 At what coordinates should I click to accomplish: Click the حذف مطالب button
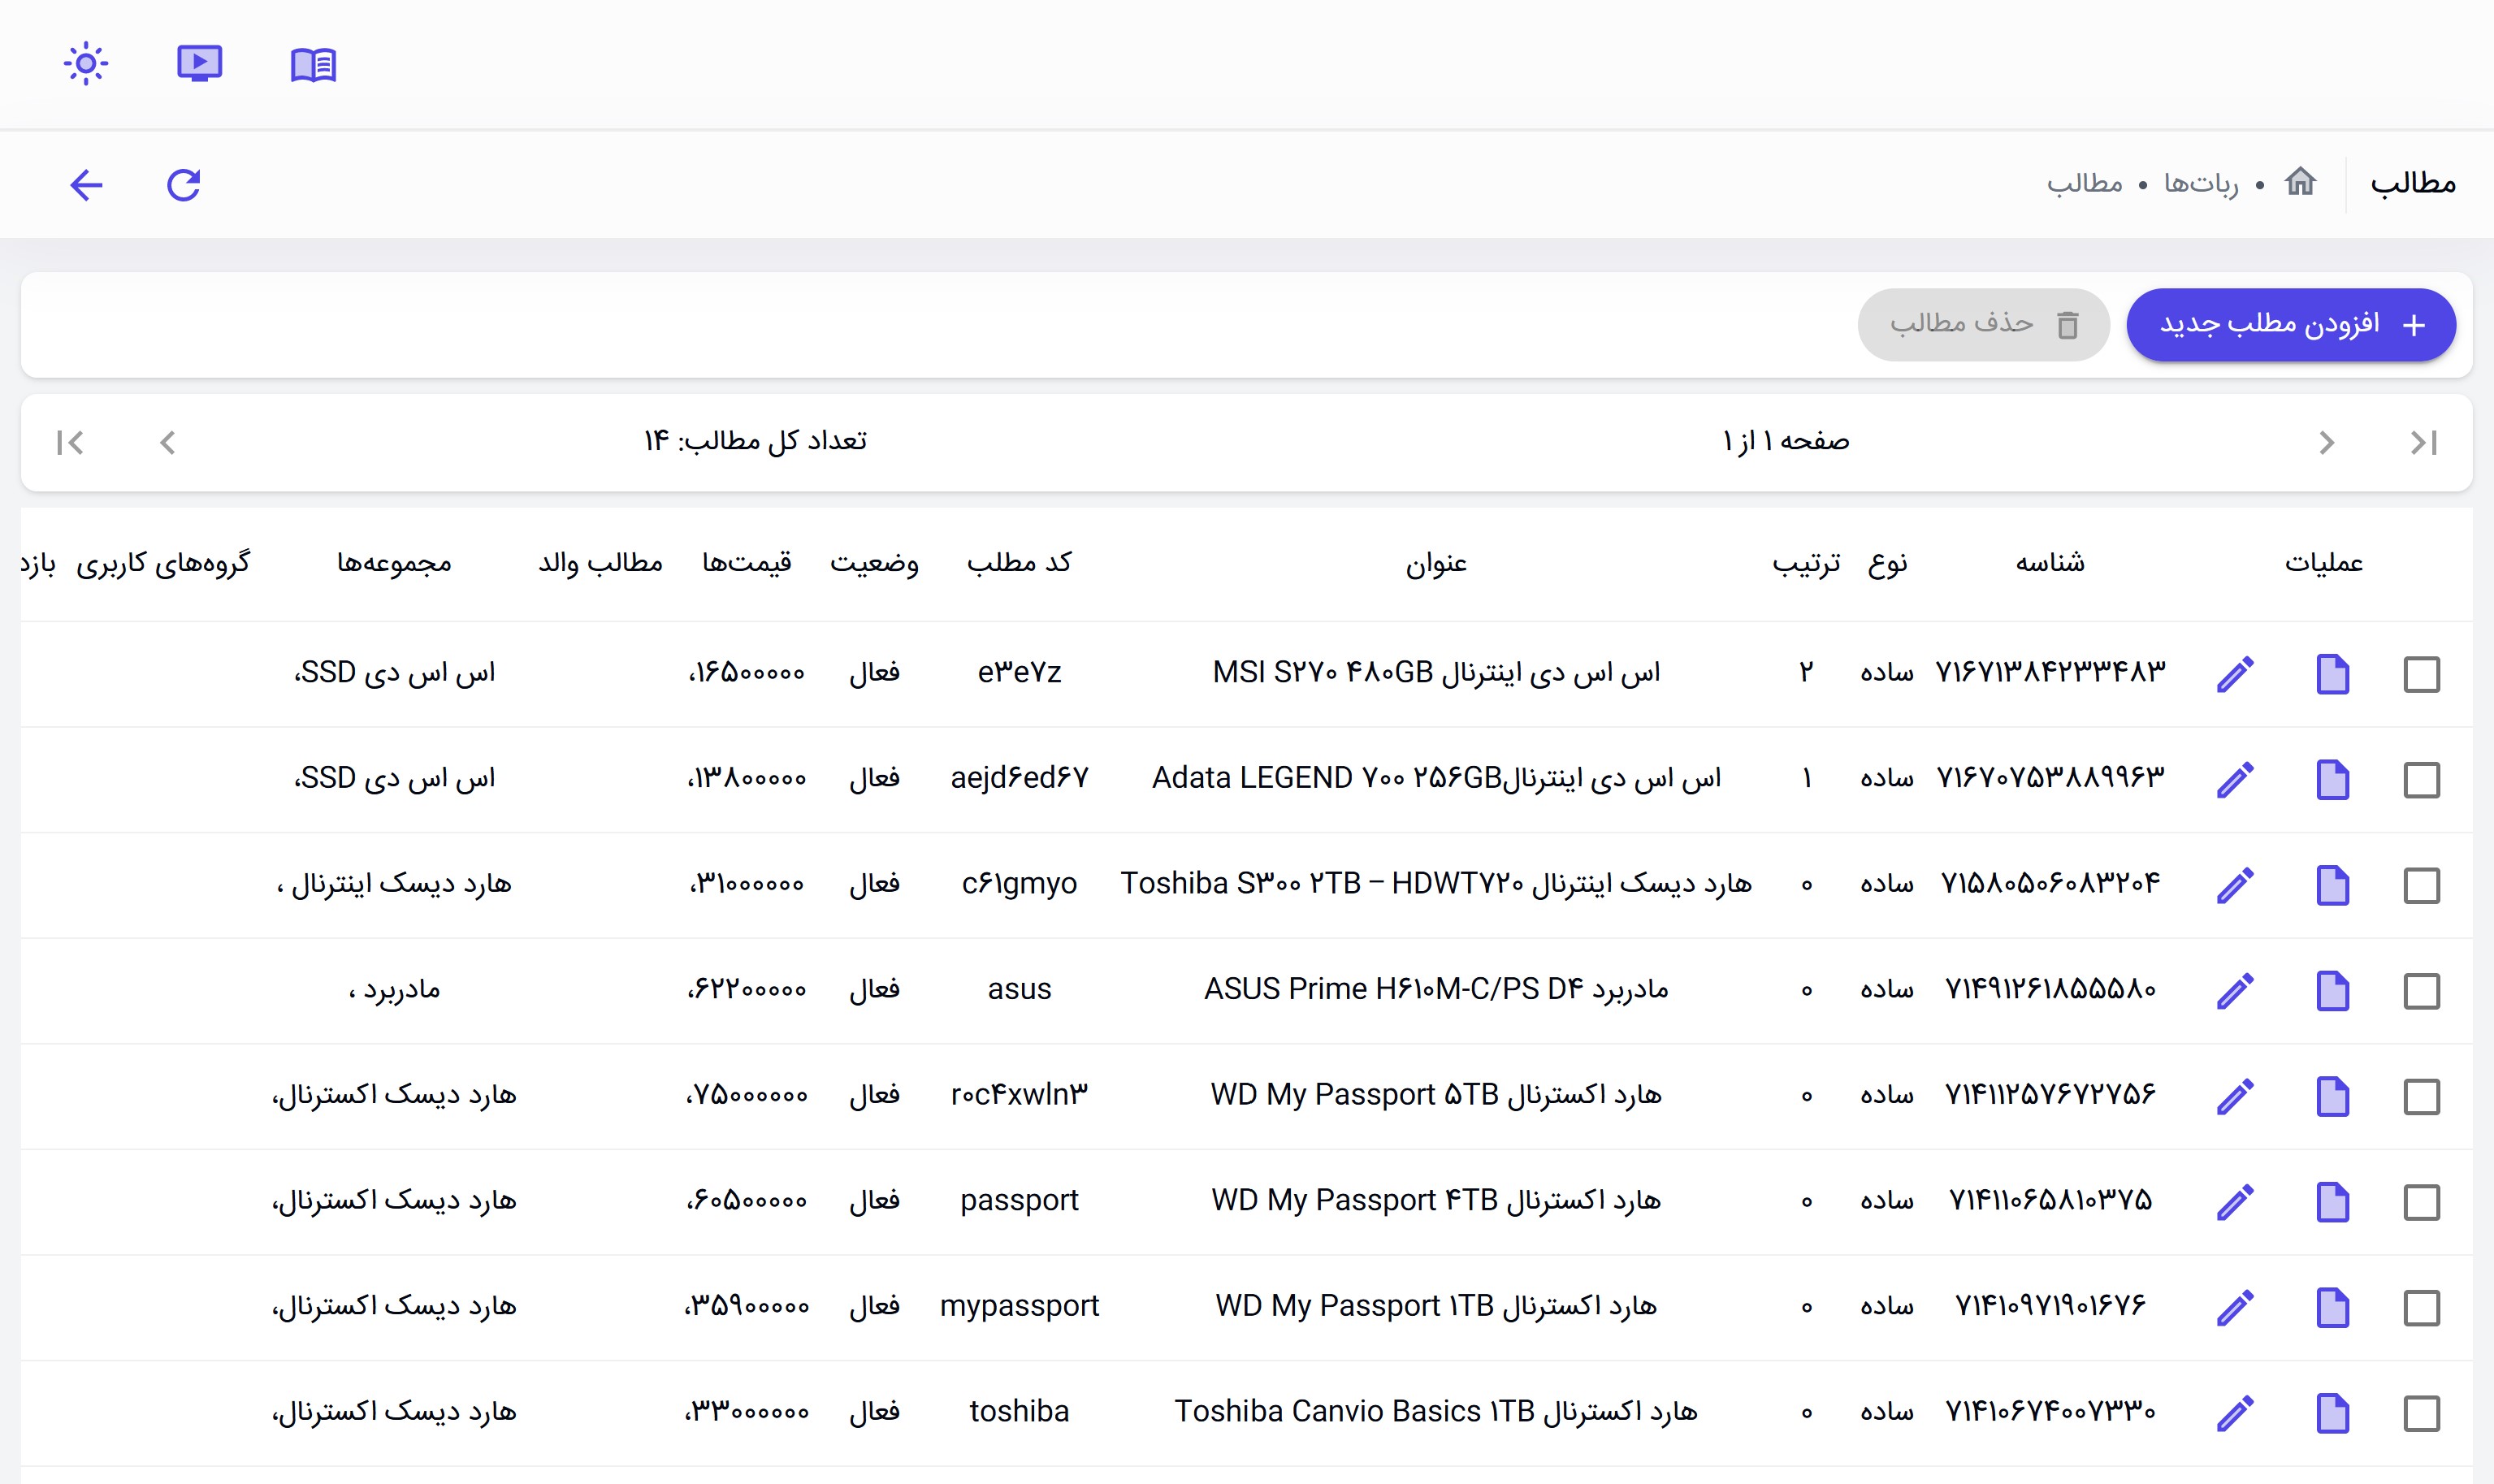[x=1983, y=324]
